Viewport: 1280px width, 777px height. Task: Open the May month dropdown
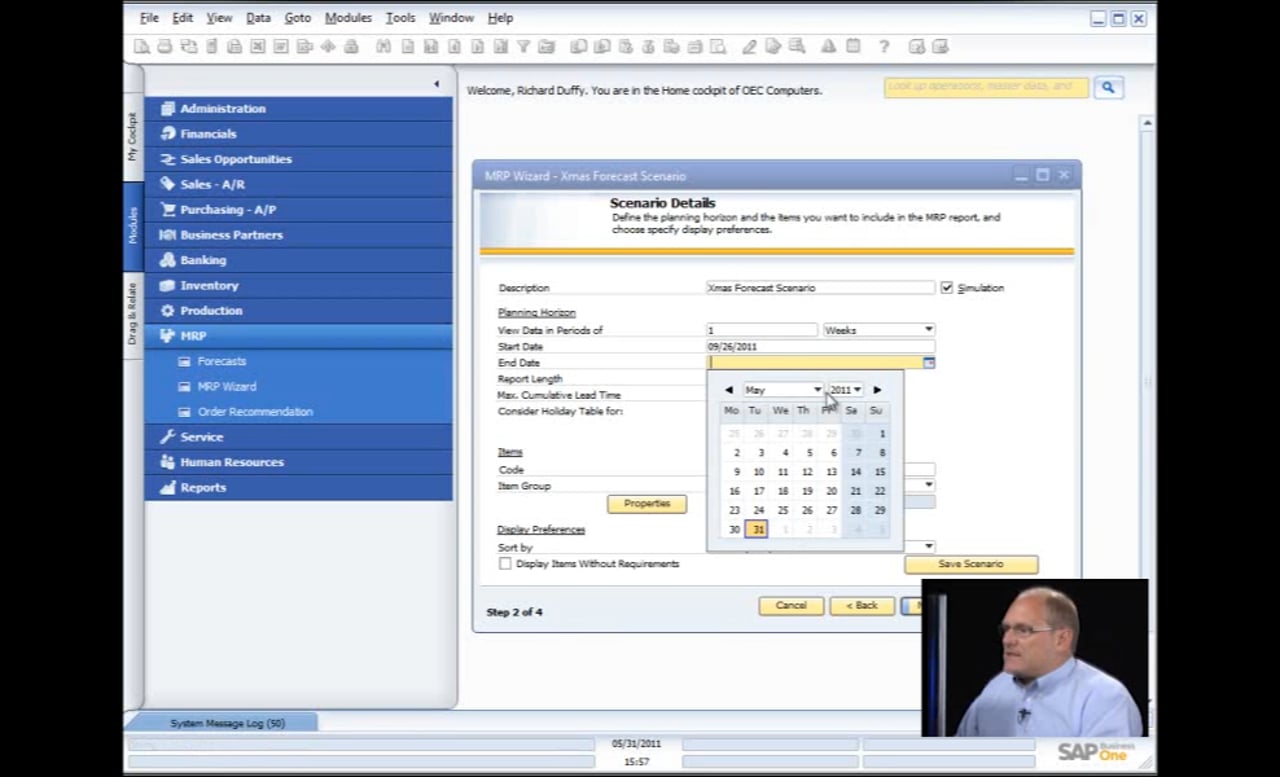[782, 390]
